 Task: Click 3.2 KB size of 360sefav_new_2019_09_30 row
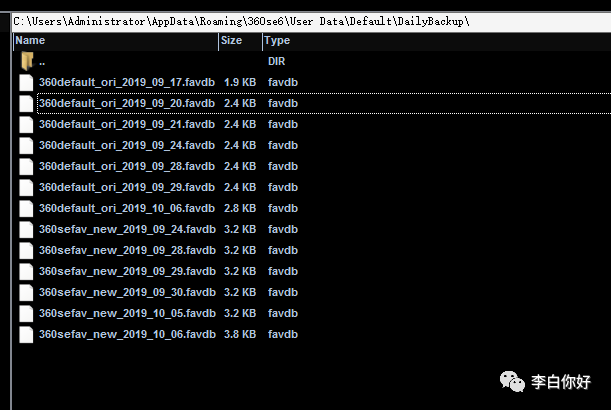(x=240, y=293)
